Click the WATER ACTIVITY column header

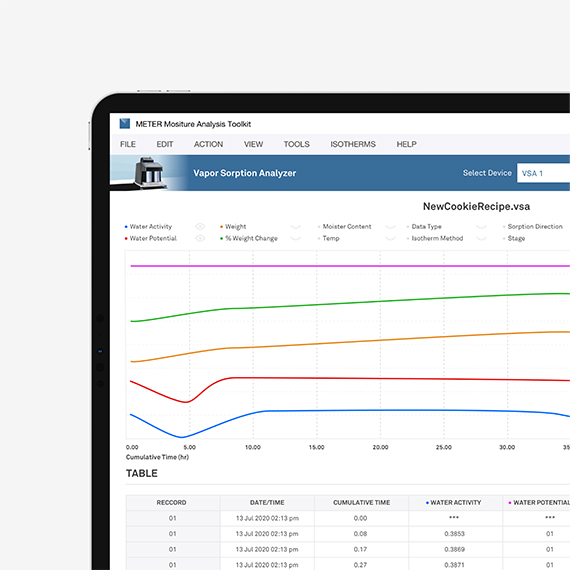pos(455,502)
